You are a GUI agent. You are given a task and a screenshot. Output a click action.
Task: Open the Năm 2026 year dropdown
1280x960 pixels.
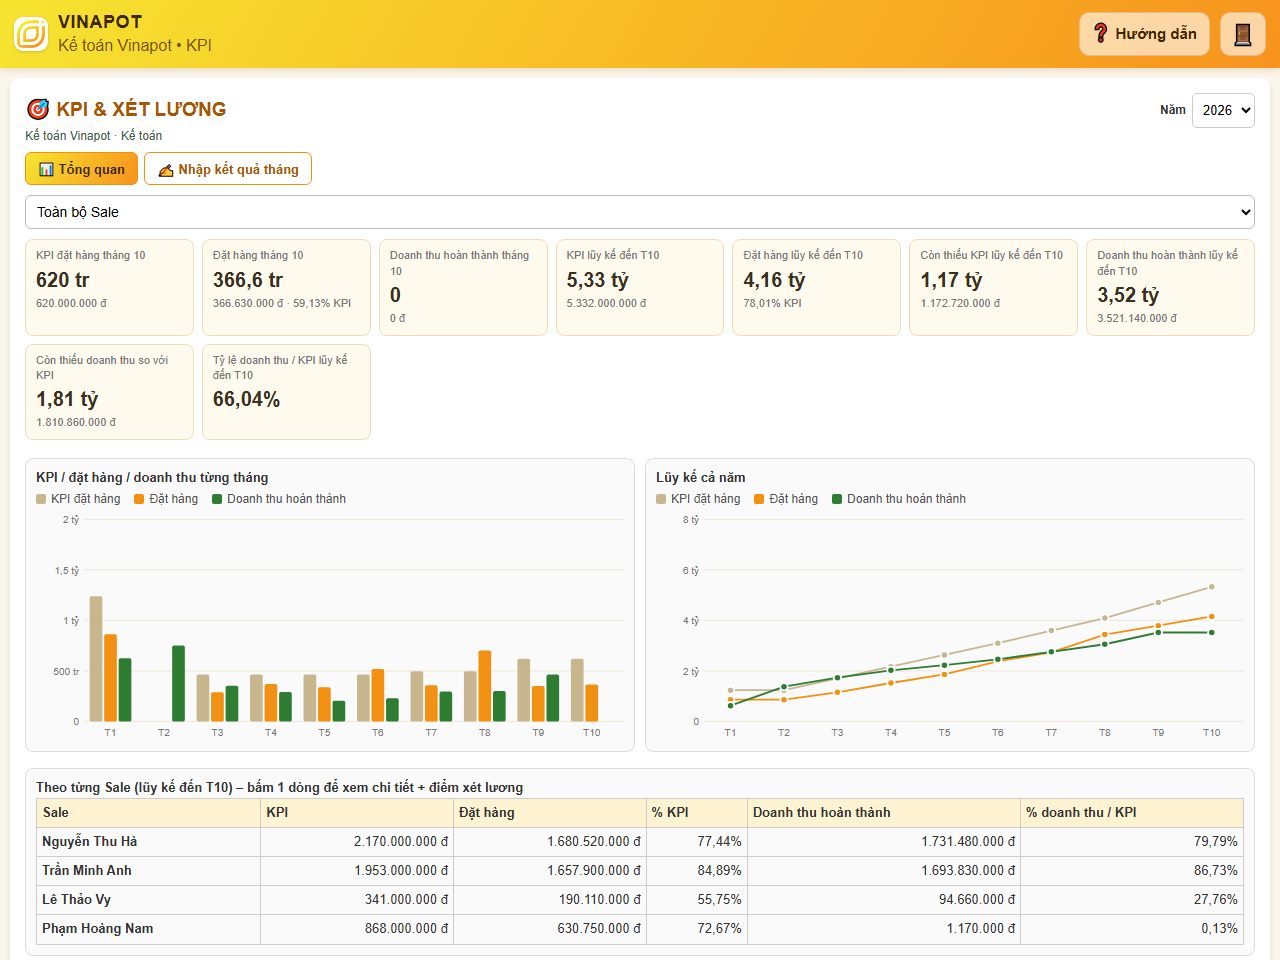1223,110
